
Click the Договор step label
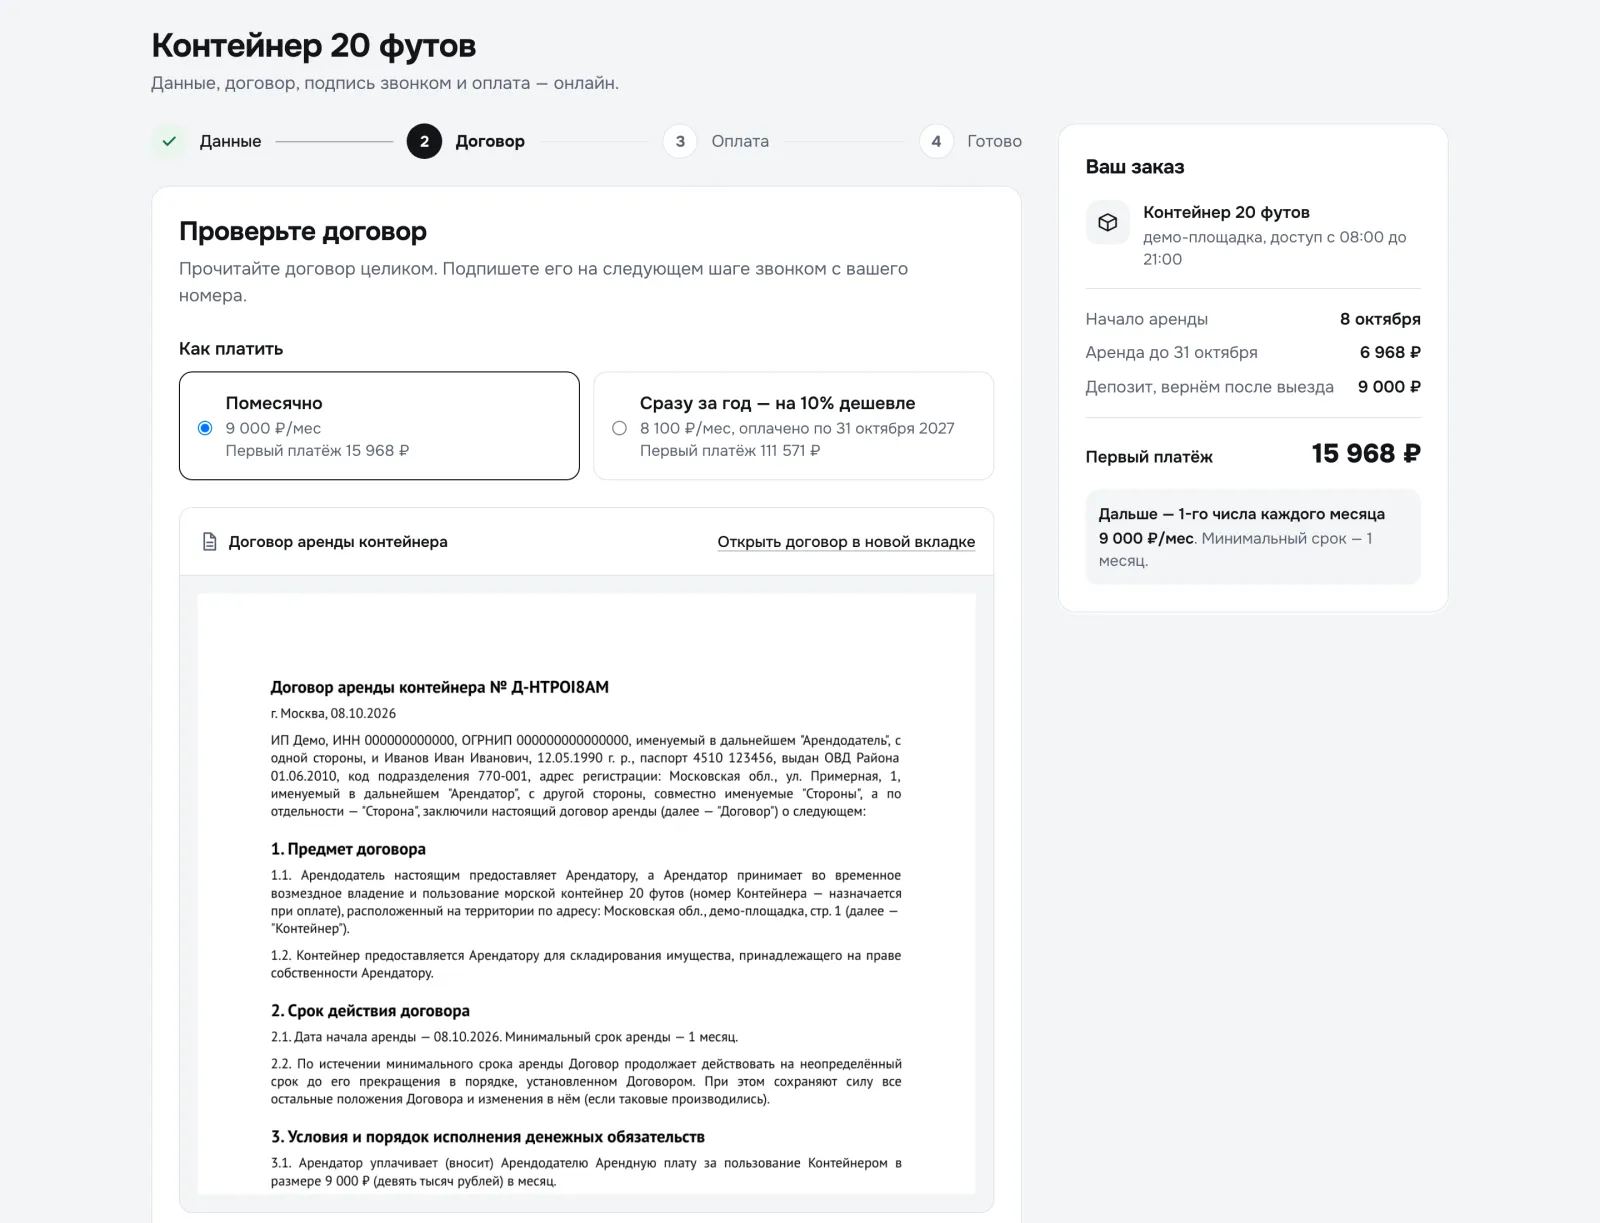(490, 141)
